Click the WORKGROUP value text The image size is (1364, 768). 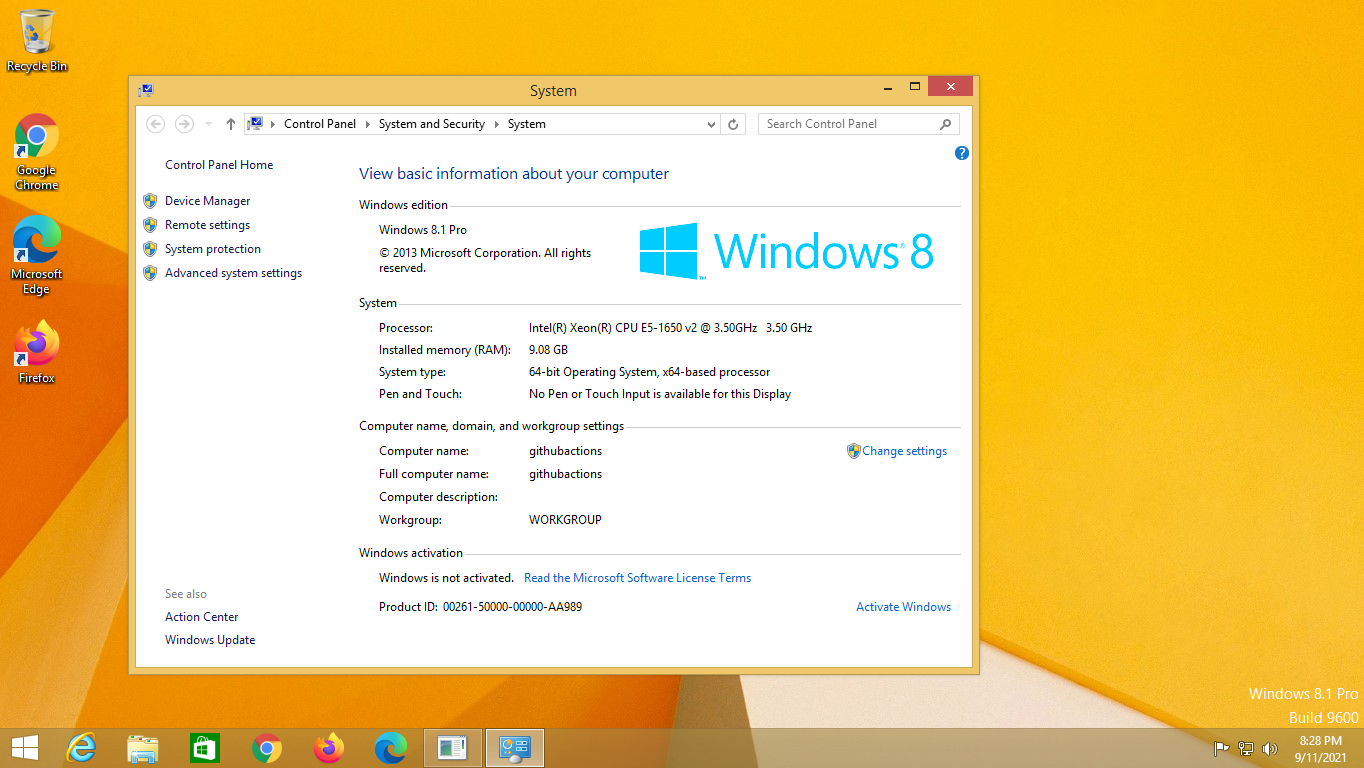coord(565,520)
